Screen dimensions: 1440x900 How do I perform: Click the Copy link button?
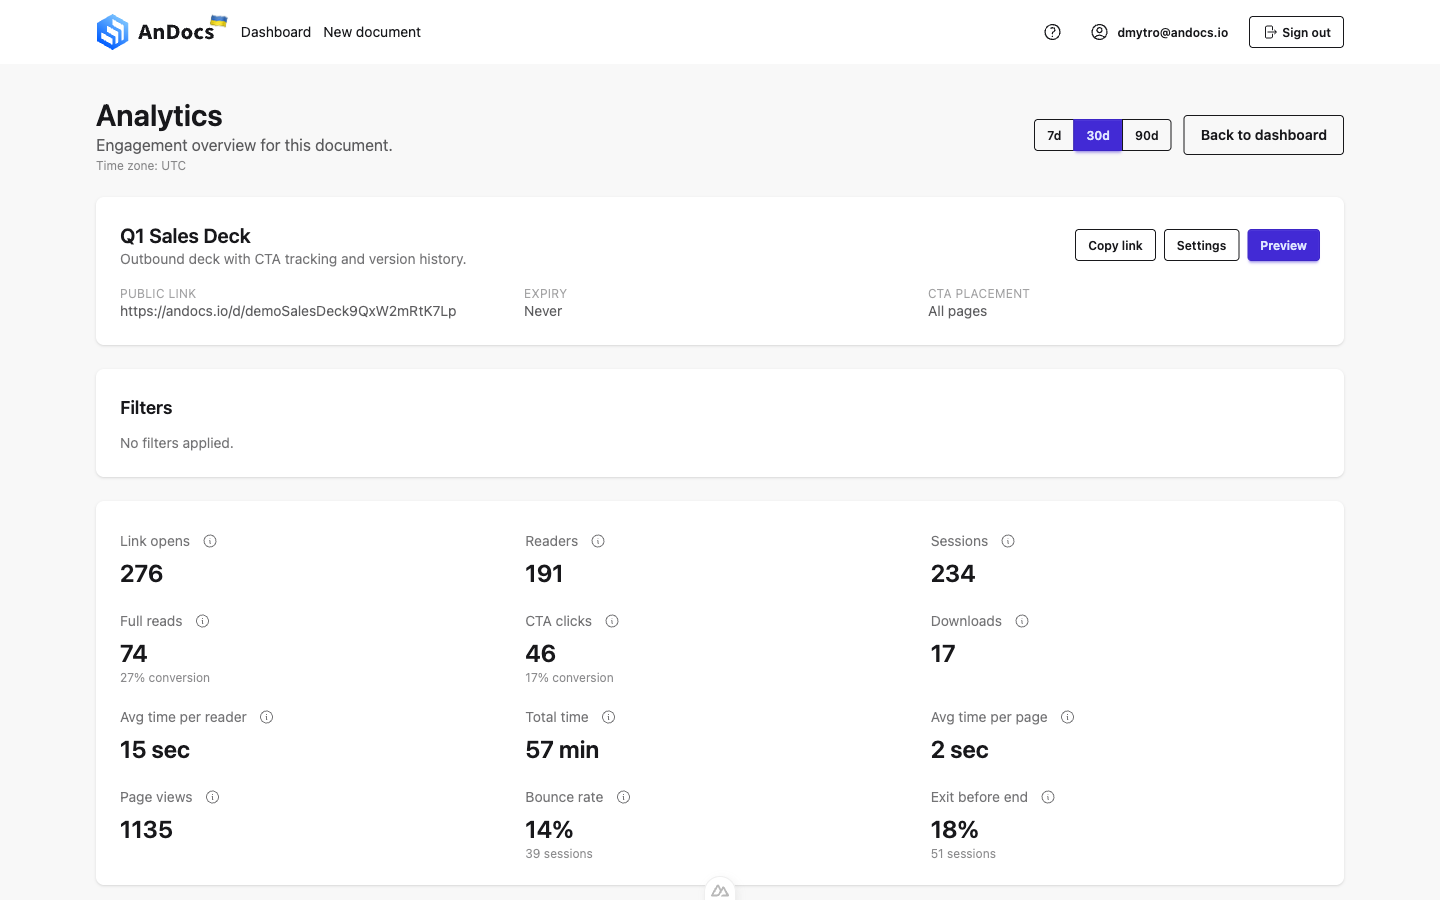(x=1115, y=244)
